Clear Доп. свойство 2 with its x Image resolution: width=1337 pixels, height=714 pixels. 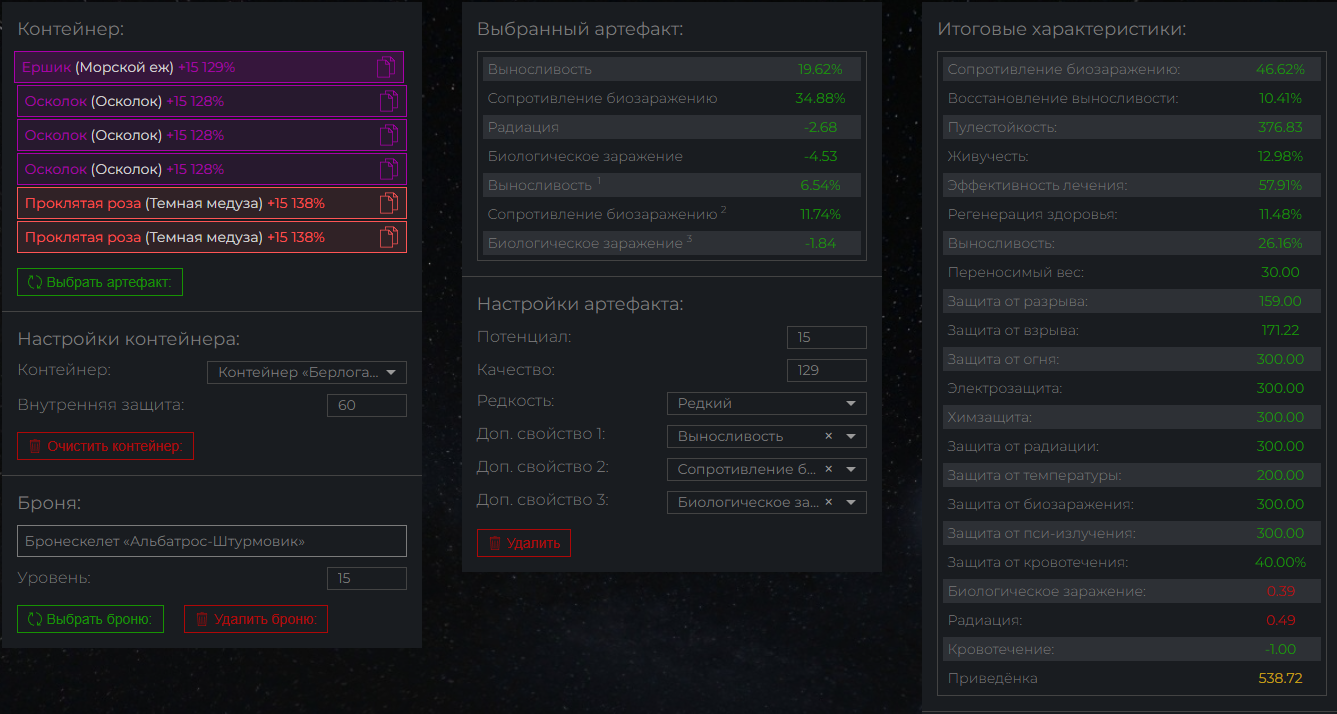click(x=828, y=469)
